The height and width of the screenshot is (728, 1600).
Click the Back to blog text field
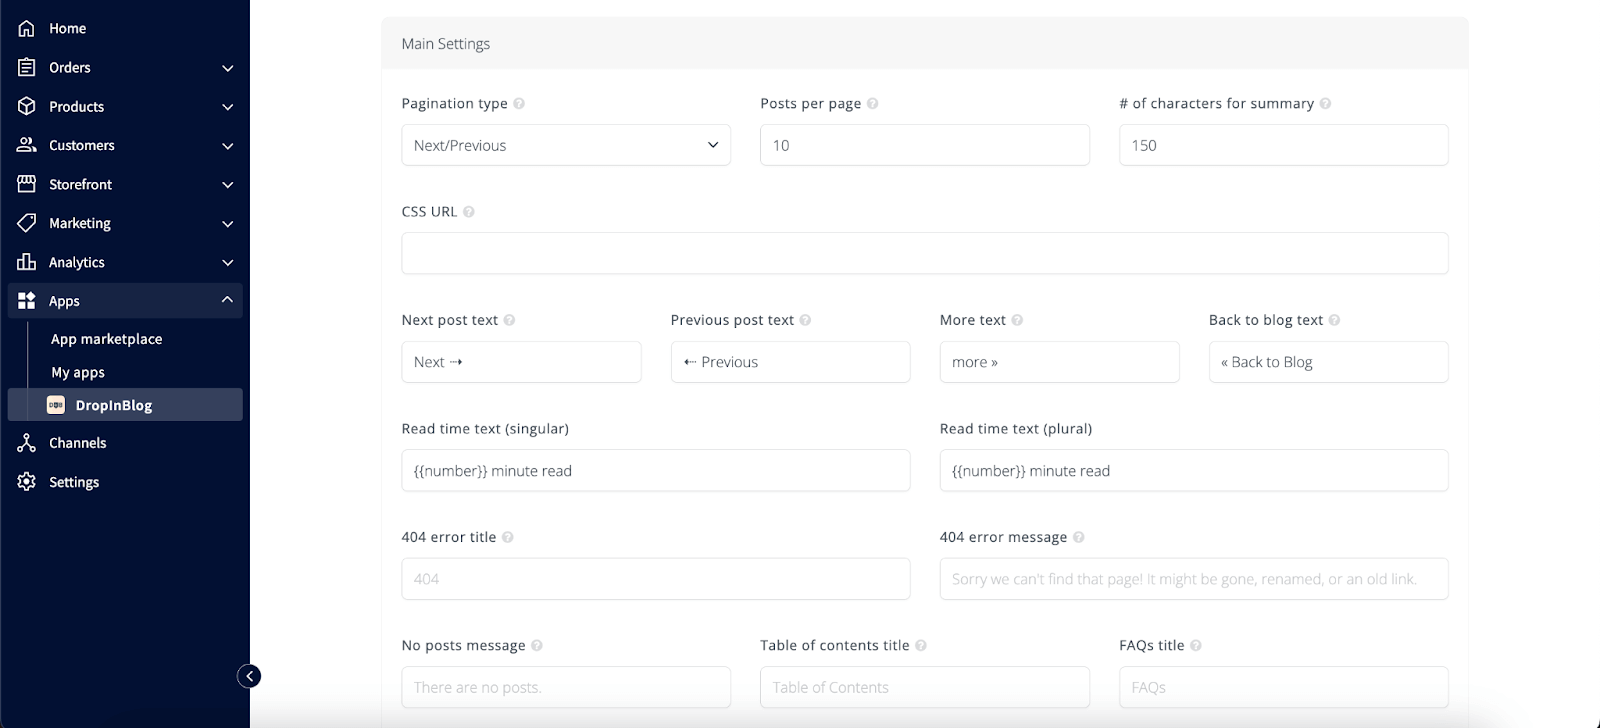click(x=1328, y=362)
